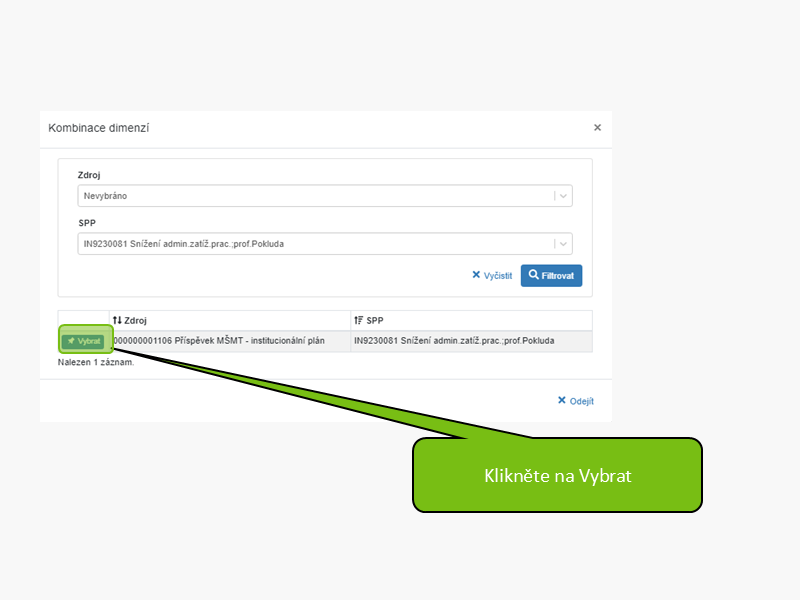Click the SPP field with IN9230081 value
Image resolution: width=800 pixels, height=600 pixels.
[x=325, y=244]
